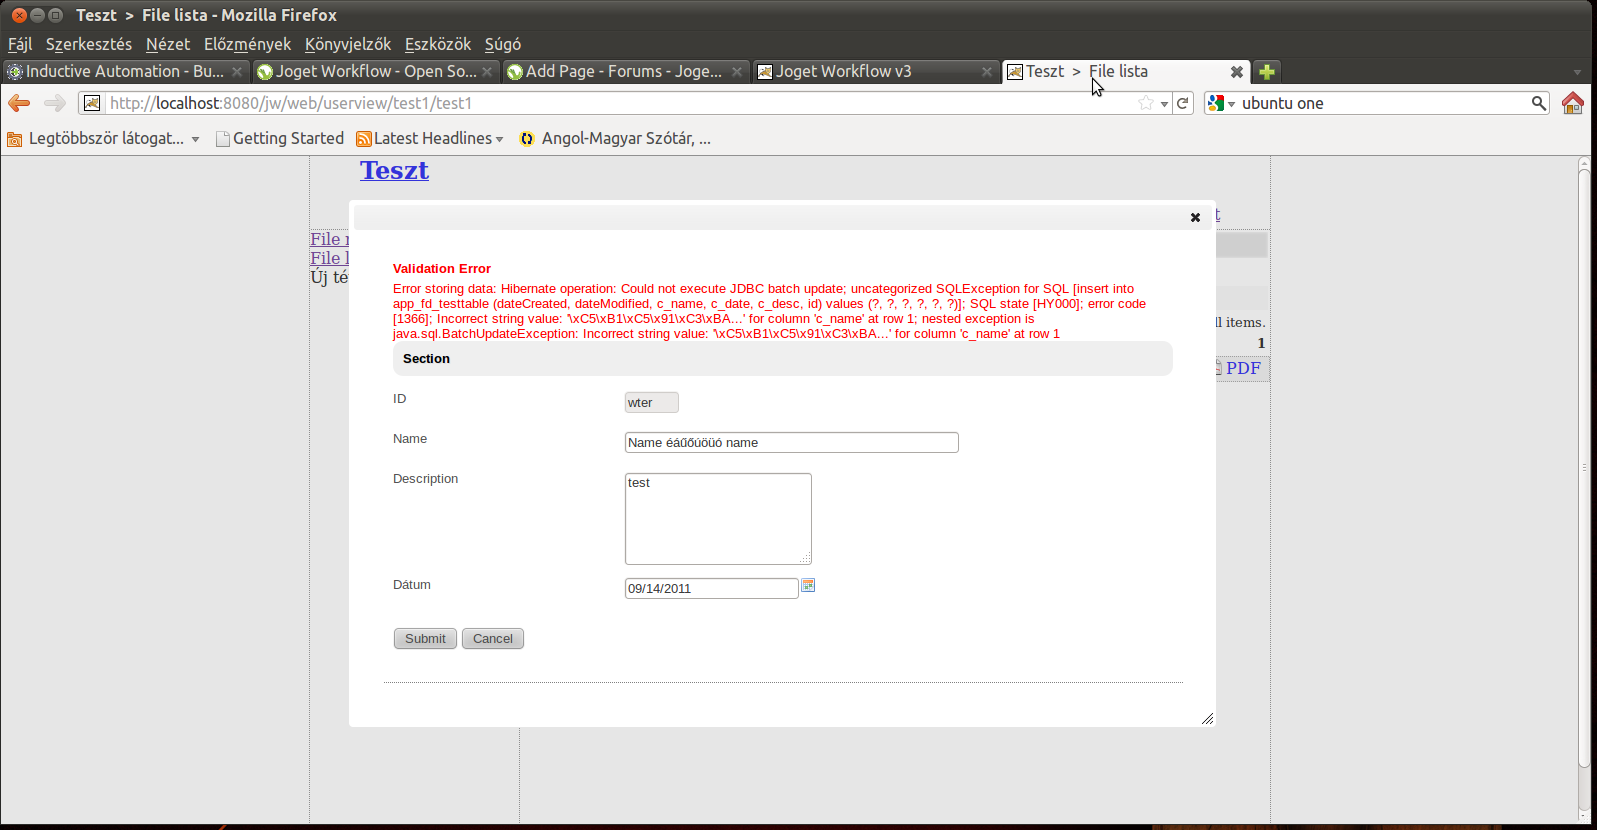
Task: Click inside the Dátum date field
Action: [x=712, y=589]
